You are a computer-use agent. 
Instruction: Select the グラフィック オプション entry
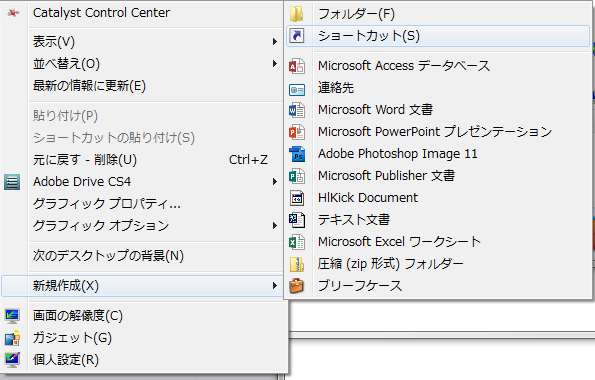(142, 226)
